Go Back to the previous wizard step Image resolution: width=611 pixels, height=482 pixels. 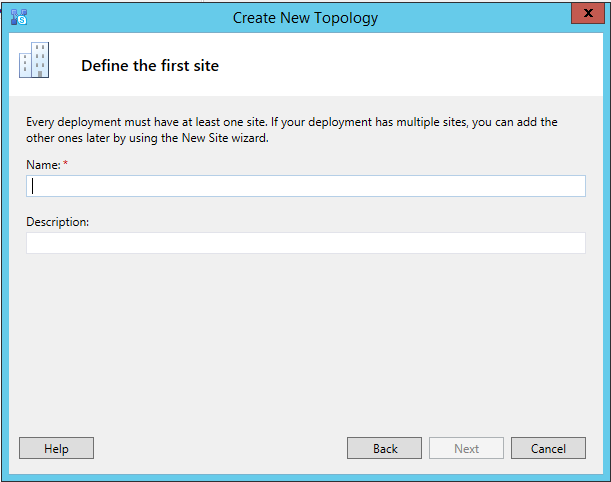click(385, 449)
